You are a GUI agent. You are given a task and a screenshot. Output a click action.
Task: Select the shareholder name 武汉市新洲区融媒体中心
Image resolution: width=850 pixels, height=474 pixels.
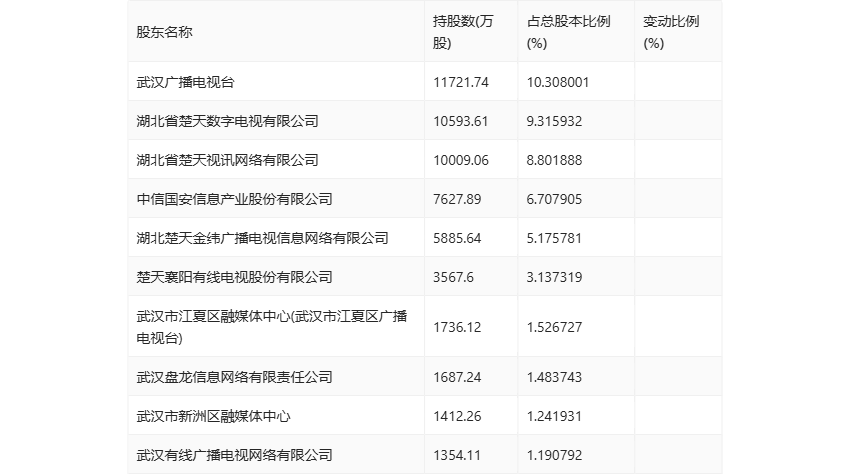pyautogui.click(x=213, y=416)
